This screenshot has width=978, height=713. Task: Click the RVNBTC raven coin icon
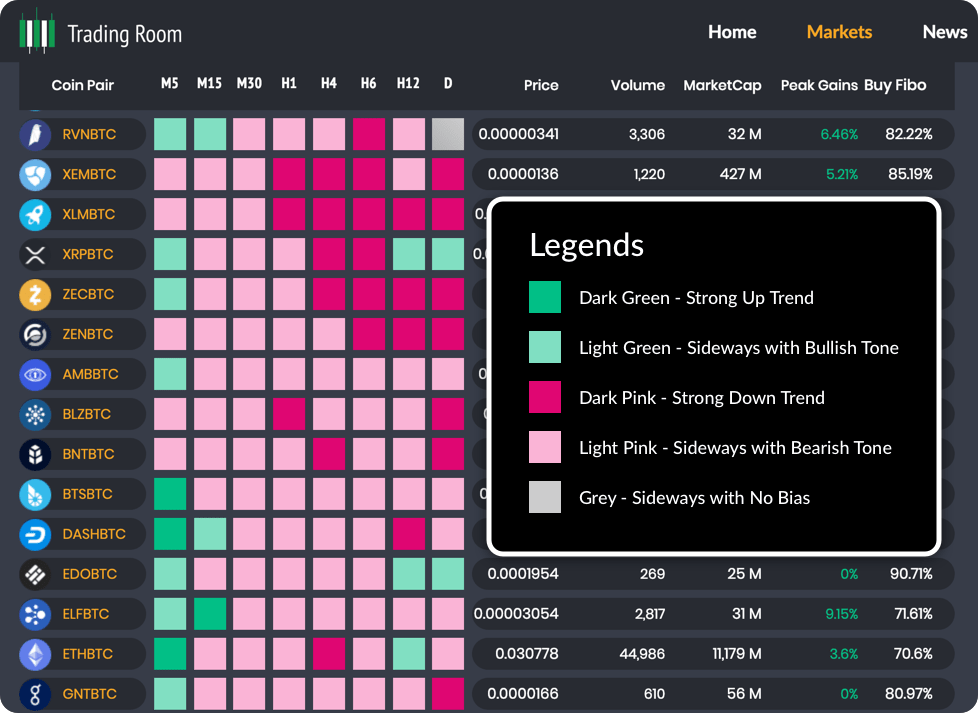pyautogui.click(x=35, y=134)
